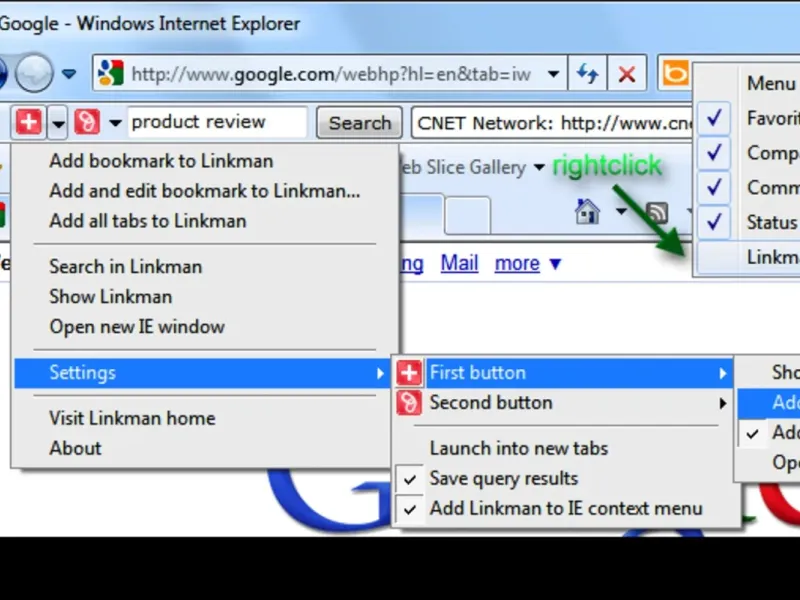Toggle the Favorites bar checkmark

coord(714,118)
